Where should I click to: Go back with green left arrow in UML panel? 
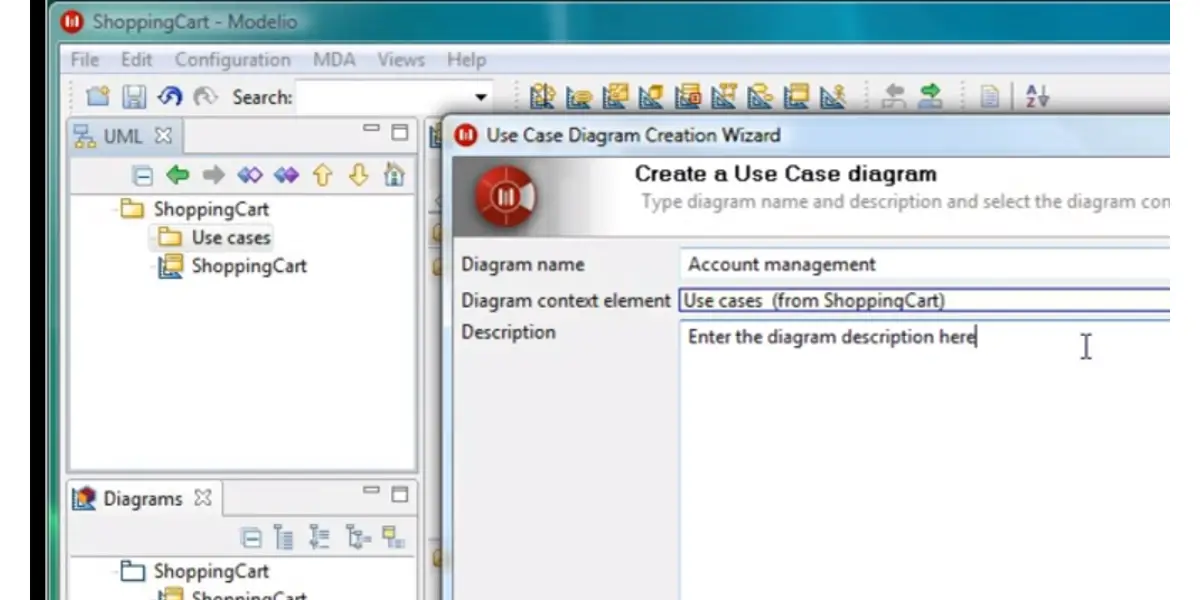coord(178,176)
